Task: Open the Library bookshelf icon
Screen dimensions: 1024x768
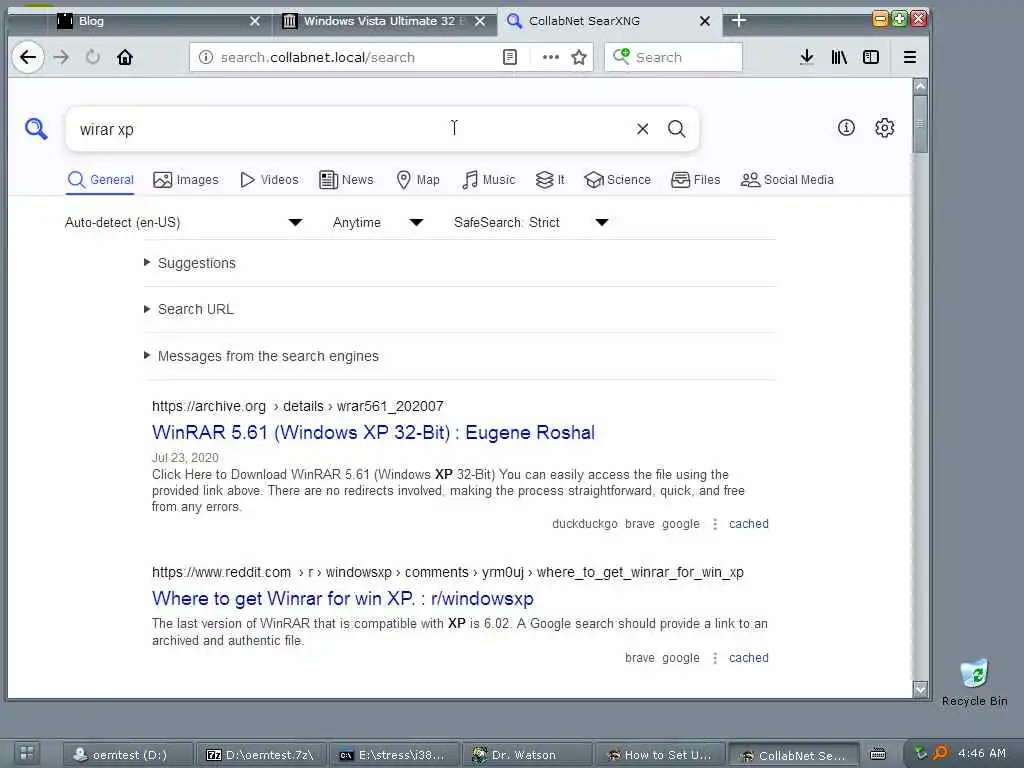Action: point(839,57)
